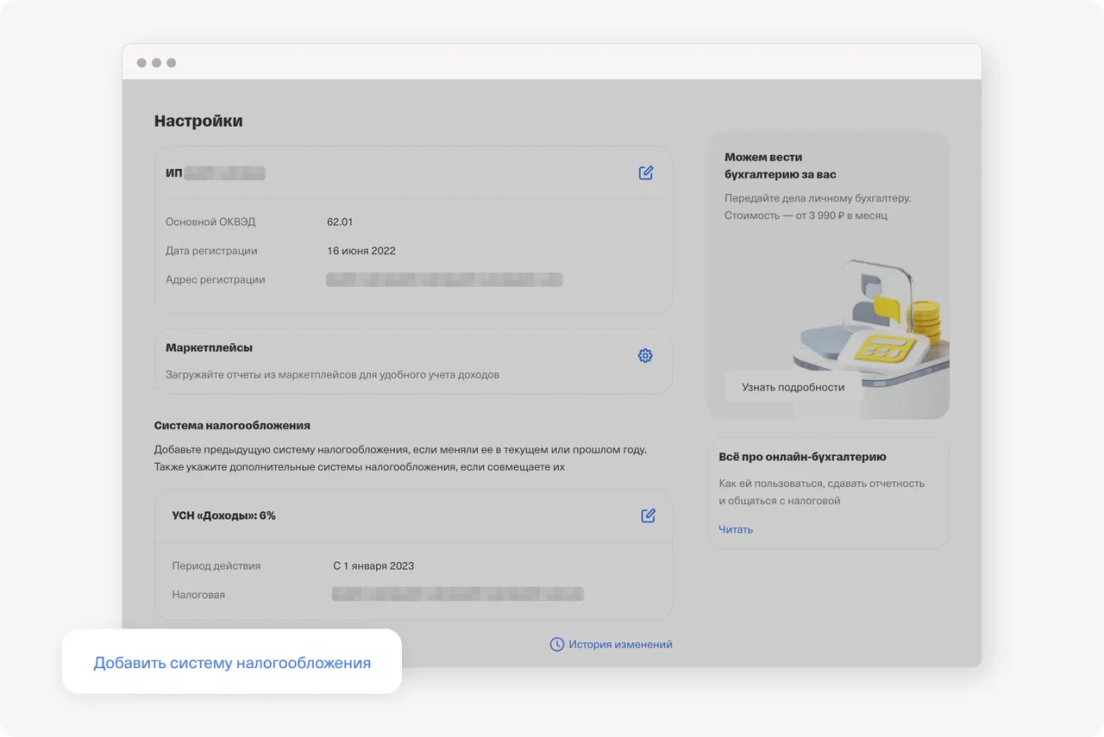Click Добавить систему налогообложения
The image size is (1104, 737).
(x=232, y=662)
